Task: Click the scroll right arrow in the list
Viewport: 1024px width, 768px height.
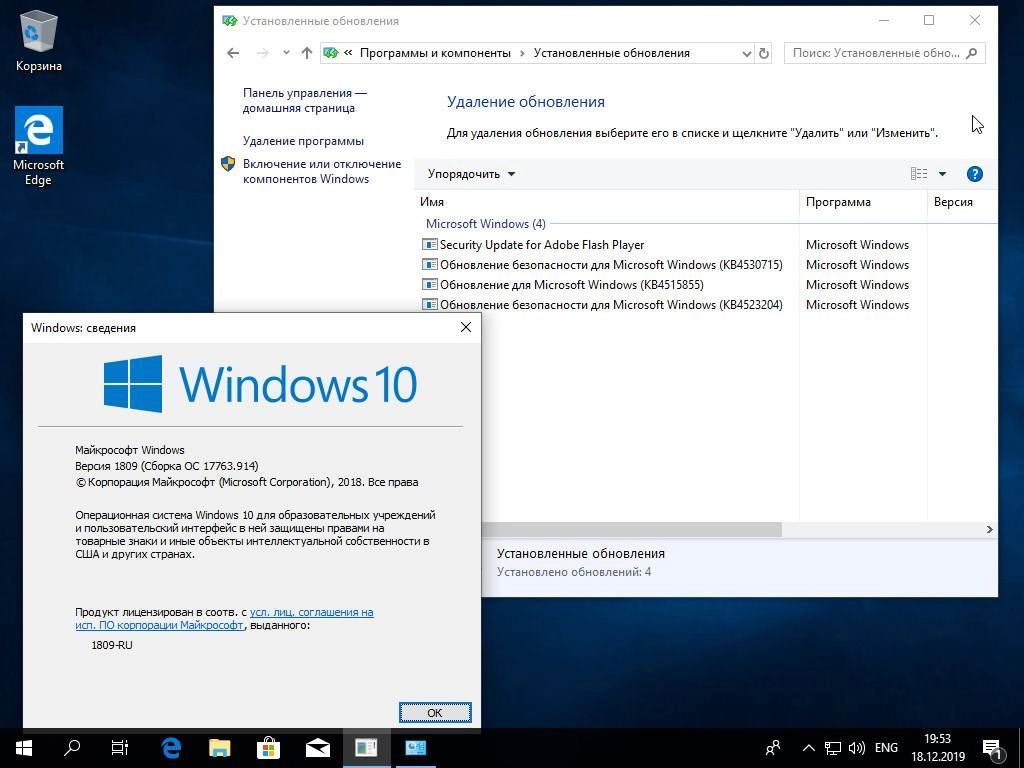Action: pos(989,529)
